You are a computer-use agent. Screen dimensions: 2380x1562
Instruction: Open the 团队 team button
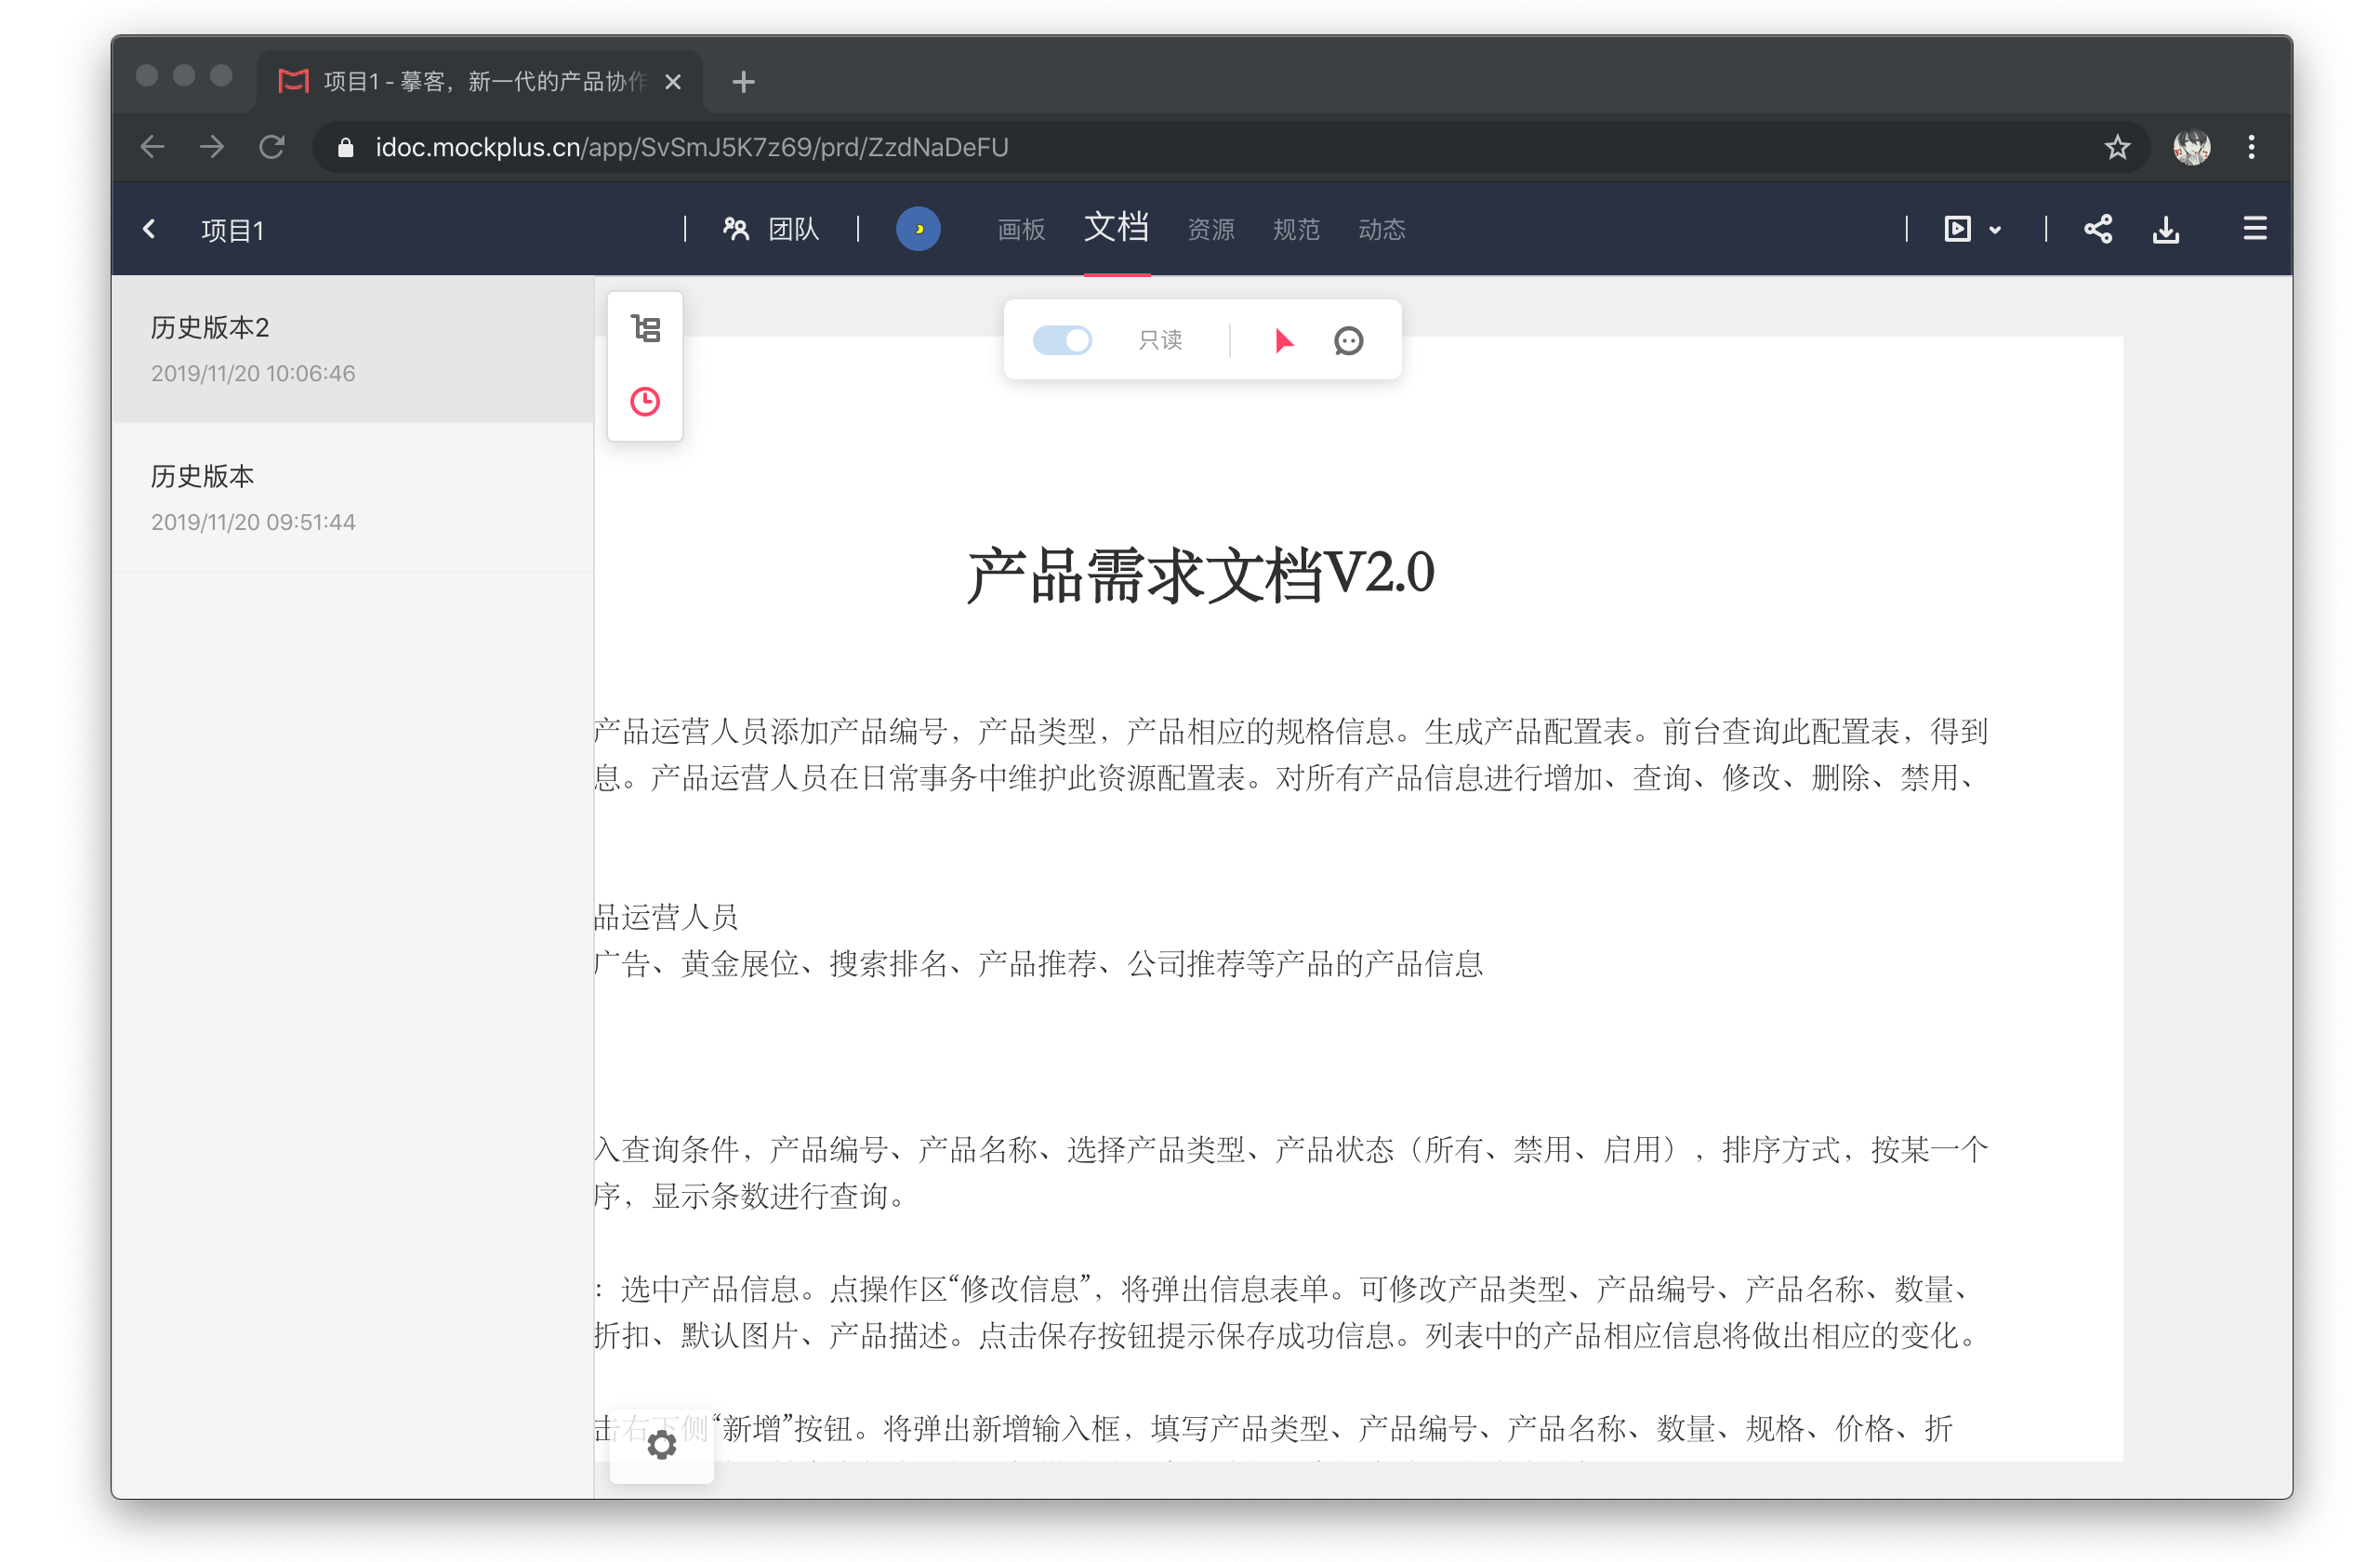(x=771, y=229)
